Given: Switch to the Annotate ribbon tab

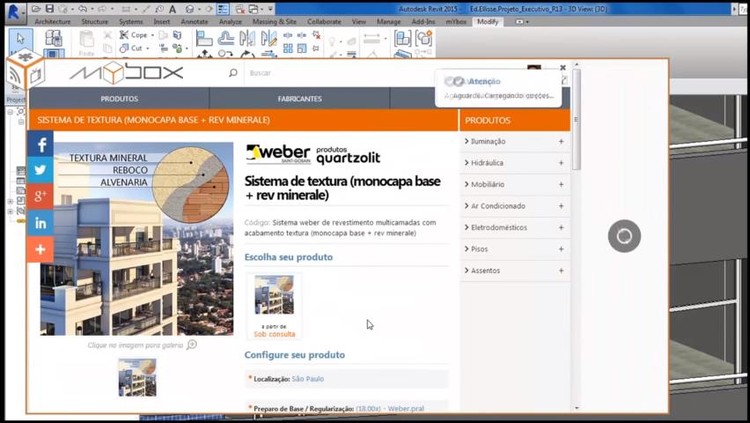Looking at the screenshot, I should [194, 22].
